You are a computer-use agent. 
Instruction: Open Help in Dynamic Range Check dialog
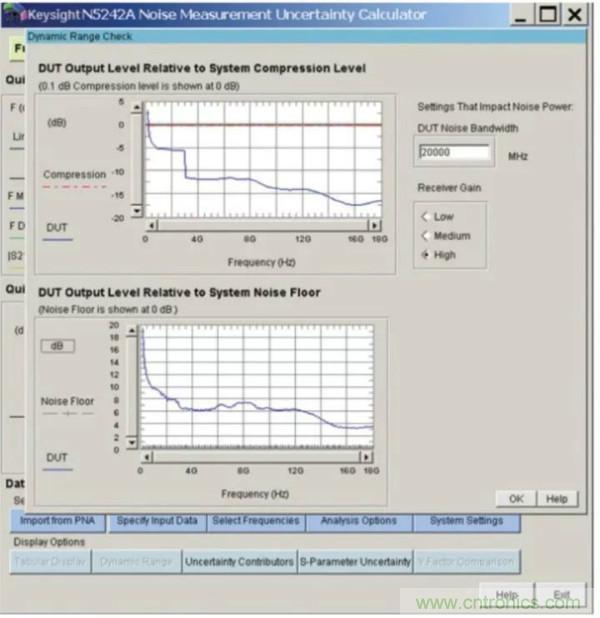click(x=557, y=498)
